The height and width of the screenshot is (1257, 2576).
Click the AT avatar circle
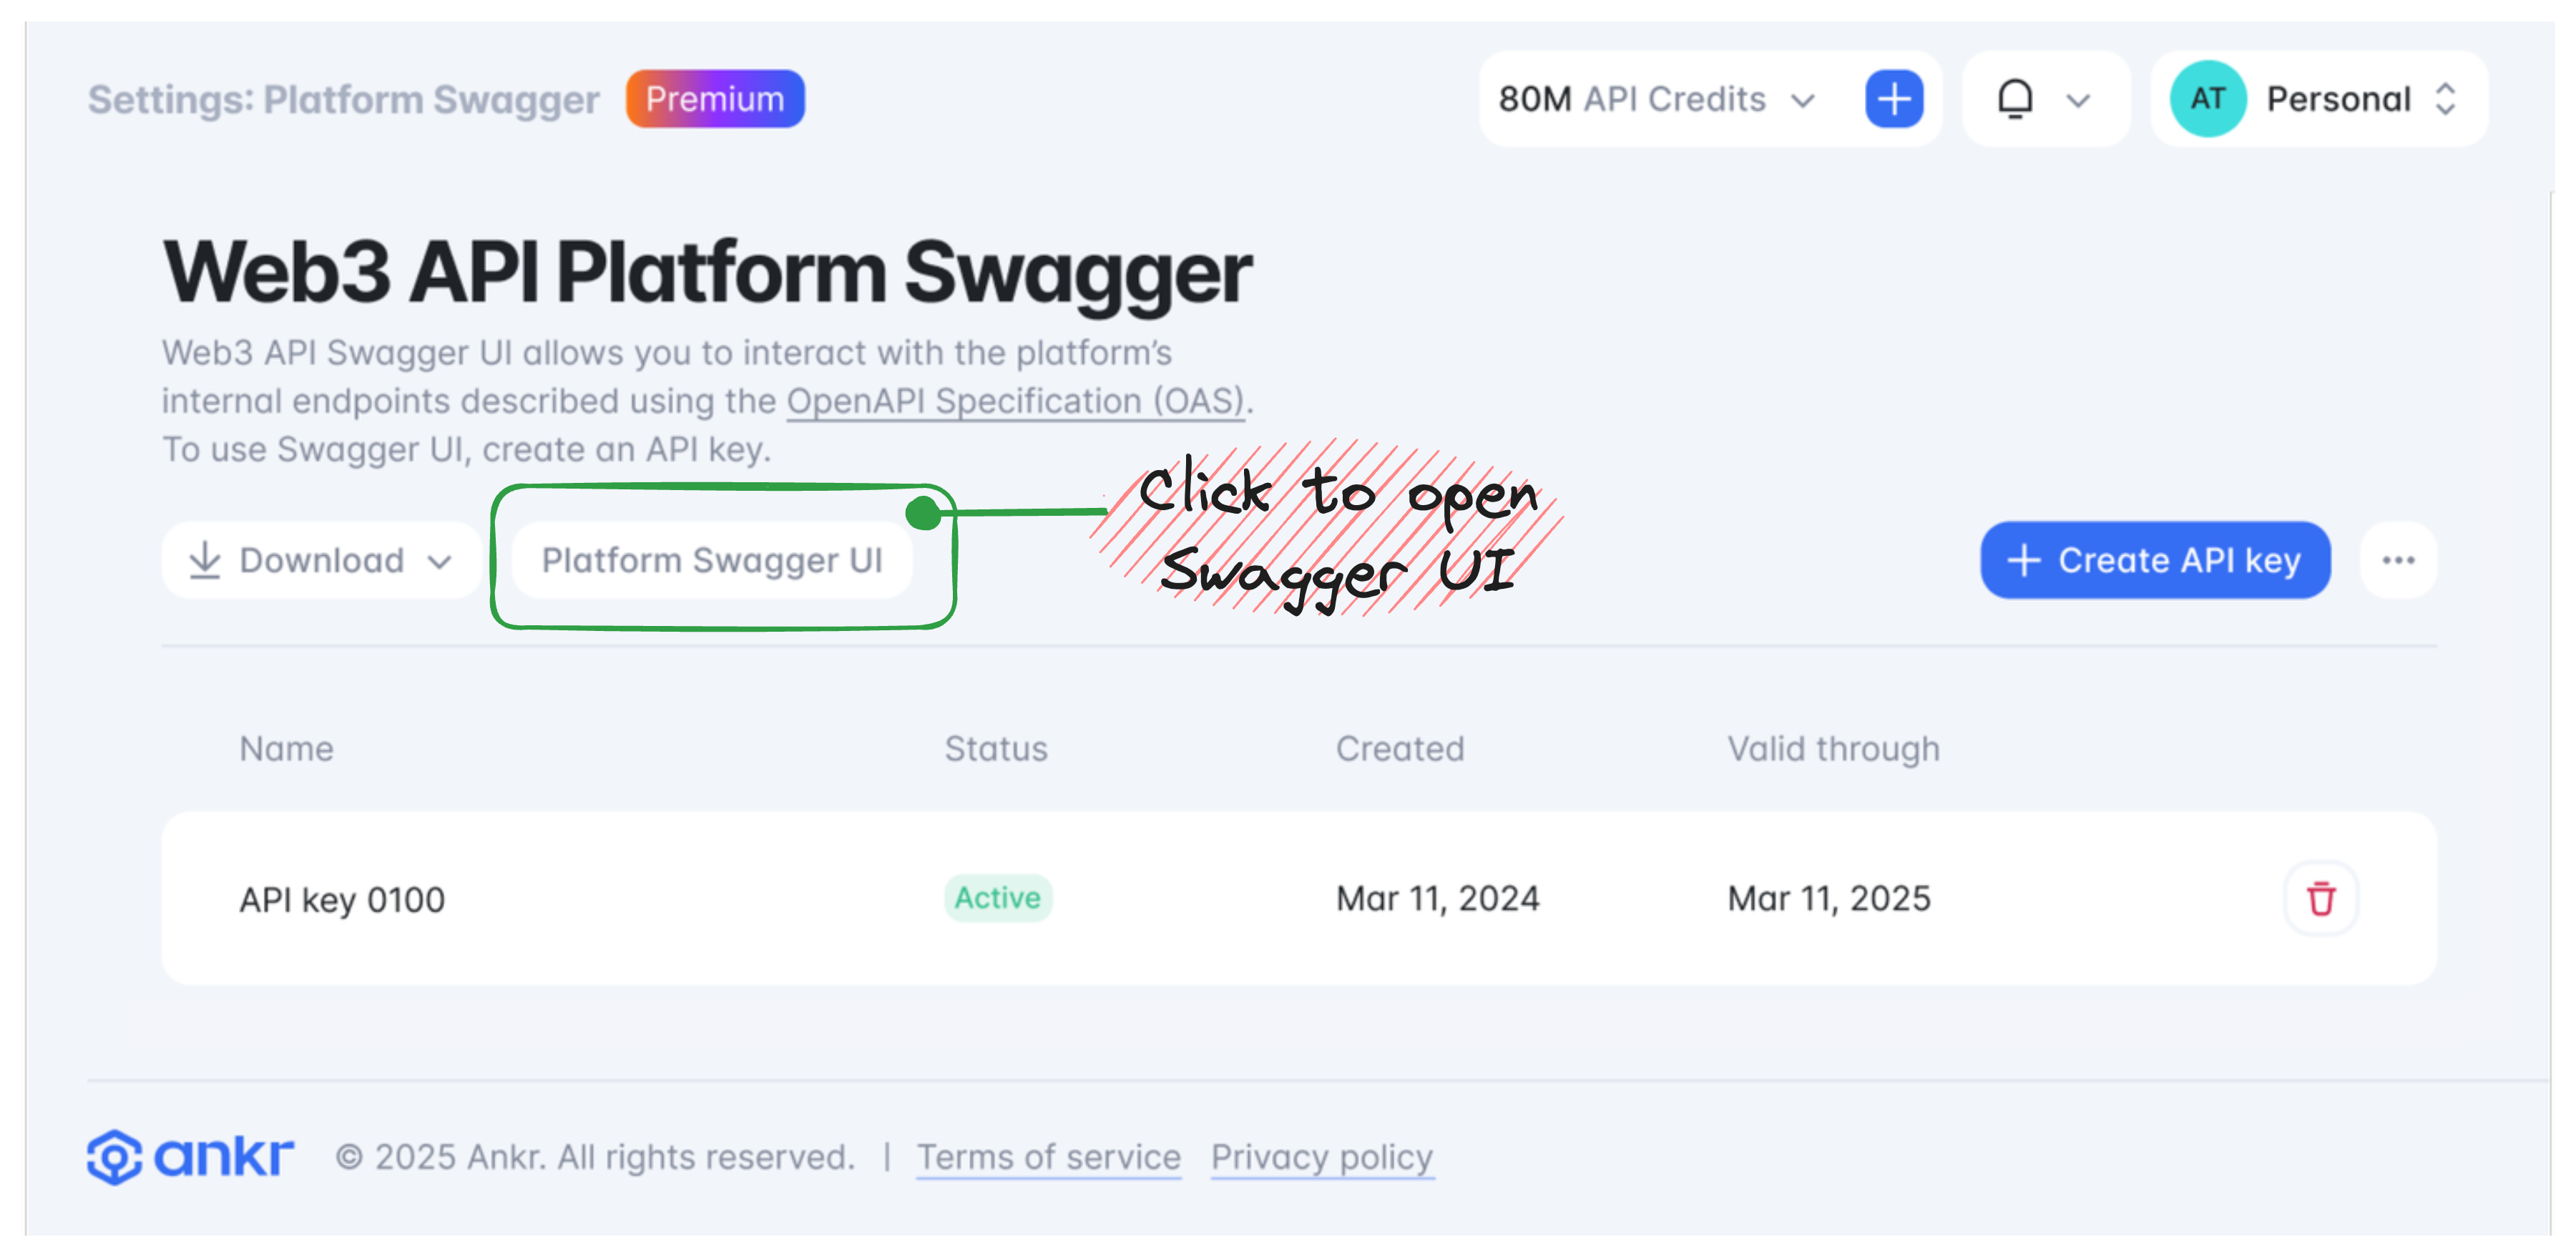(2207, 99)
